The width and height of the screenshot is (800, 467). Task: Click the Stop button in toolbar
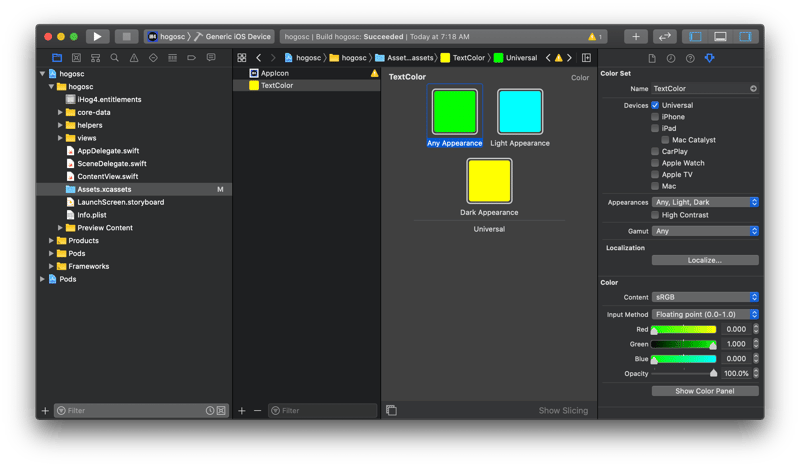127,36
